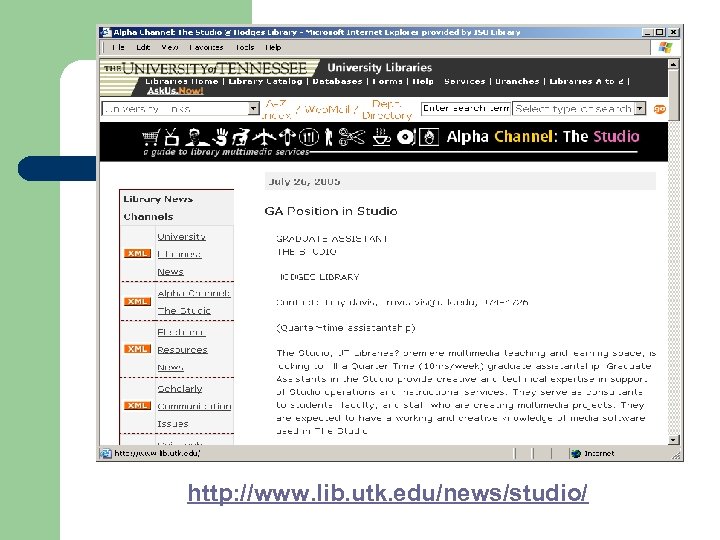720x540 pixels.
Task: Click XML feed badge for Alpha Channel
Action: (x=137, y=301)
